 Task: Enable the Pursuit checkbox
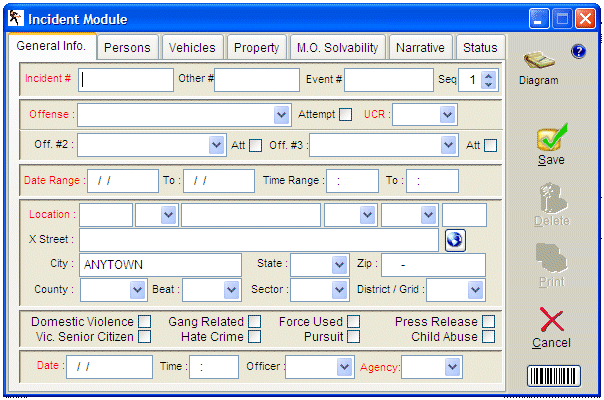(x=353, y=336)
